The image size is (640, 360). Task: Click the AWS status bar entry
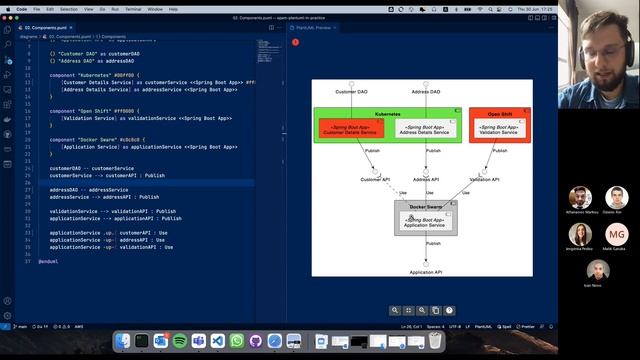coord(79,327)
